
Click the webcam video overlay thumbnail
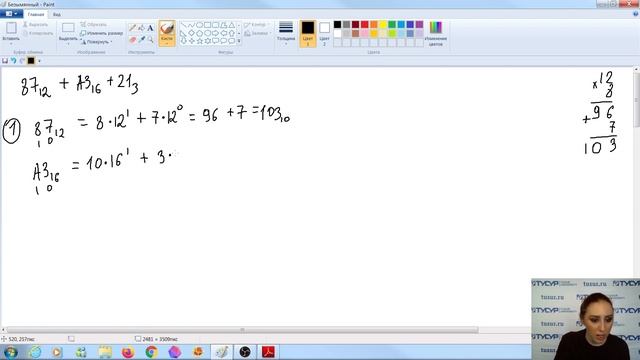click(586, 319)
